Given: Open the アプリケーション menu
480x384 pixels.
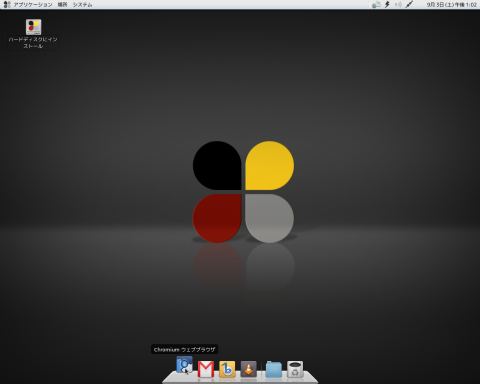Looking at the screenshot, I should pos(33,5).
